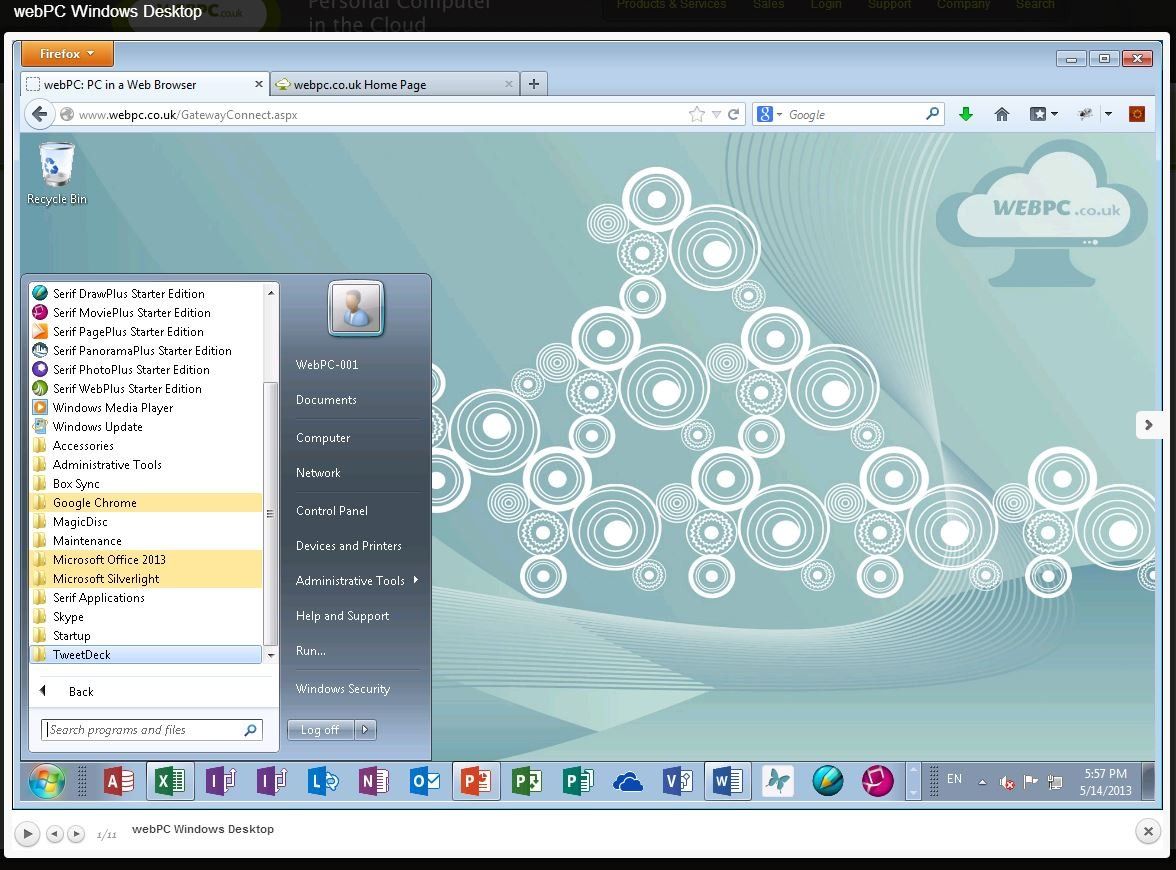Screen dimensions: 1176x870
Task: Play the webPC slideshow
Action: click(27, 833)
